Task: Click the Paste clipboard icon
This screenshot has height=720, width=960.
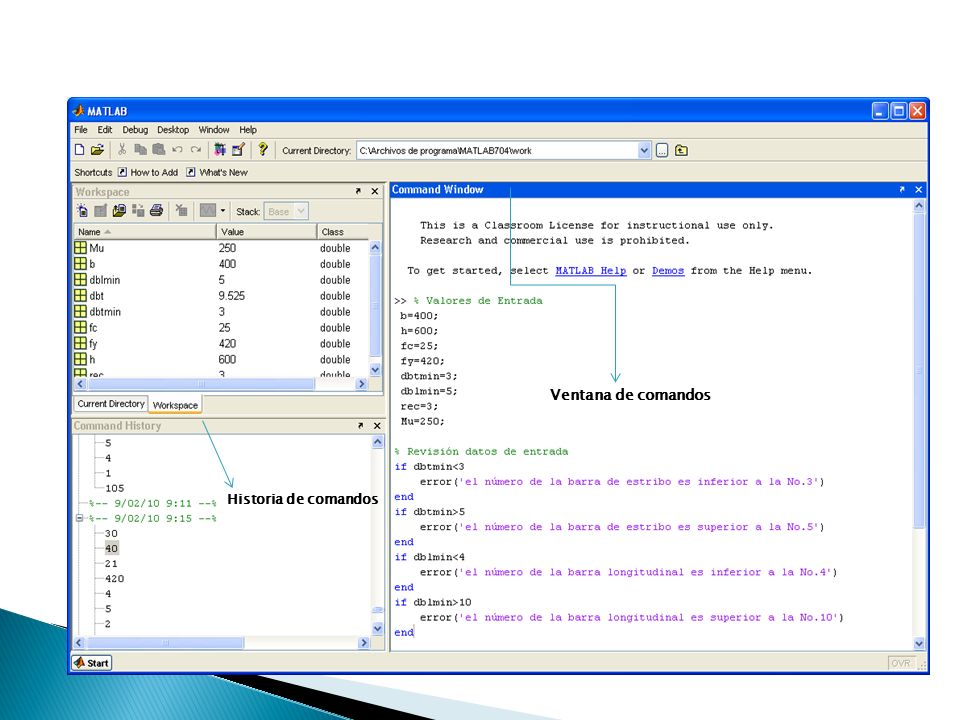Action: [159, 150]
